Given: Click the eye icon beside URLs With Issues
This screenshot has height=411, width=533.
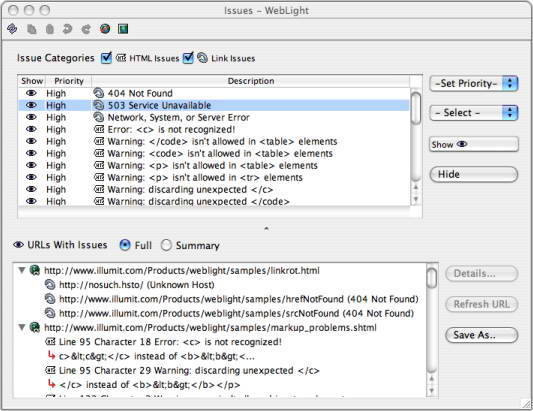Looking at the screenshot, I should [x=18, y=245].
